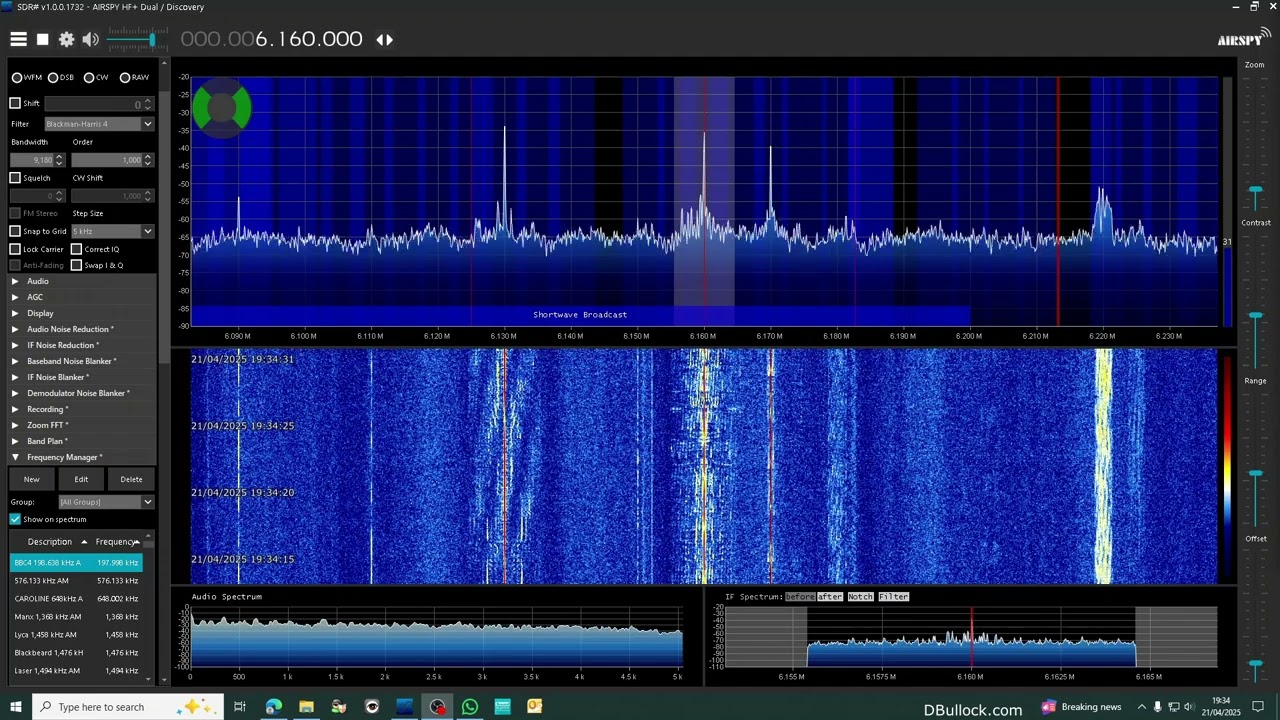Click the tuning style arrows icon beside frequency
Viewport: 1280px width, 720px height.
pos(384,40)
